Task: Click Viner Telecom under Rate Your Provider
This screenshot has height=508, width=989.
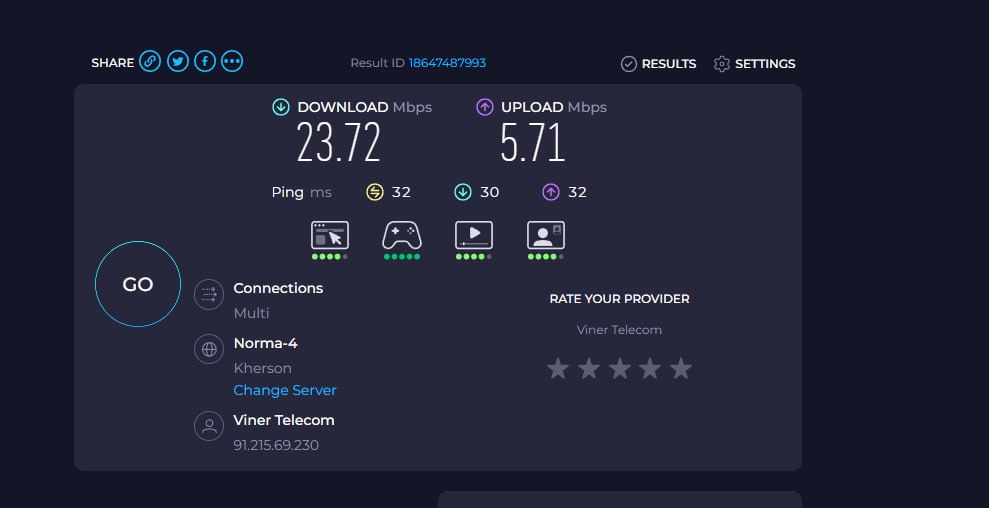Action: pyautogui.click(x=619, y=329)
